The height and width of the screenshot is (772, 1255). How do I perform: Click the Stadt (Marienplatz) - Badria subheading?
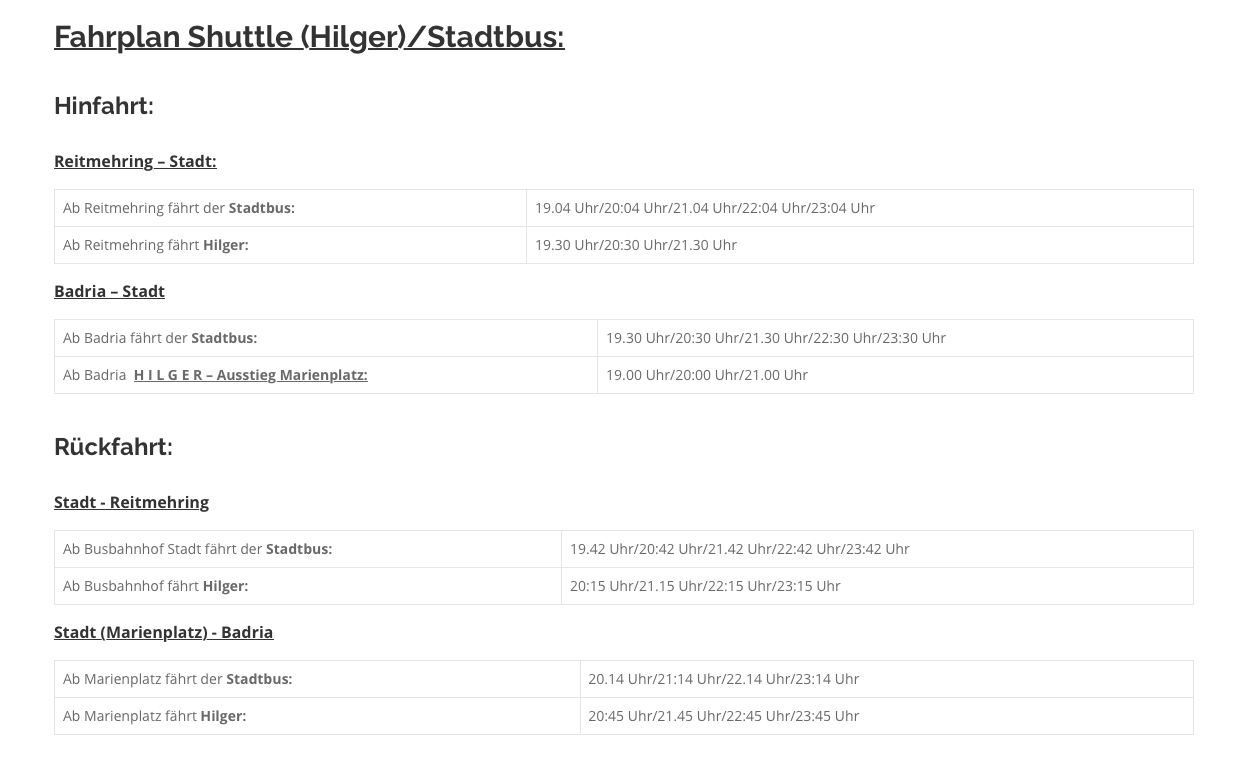click(163, 632)
